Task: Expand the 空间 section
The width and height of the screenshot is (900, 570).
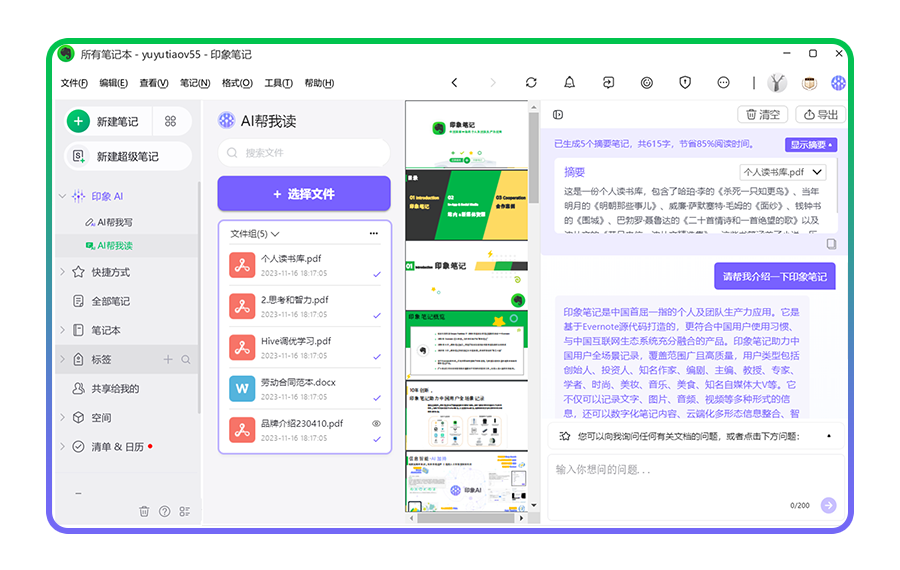Action: pos(62,417)
